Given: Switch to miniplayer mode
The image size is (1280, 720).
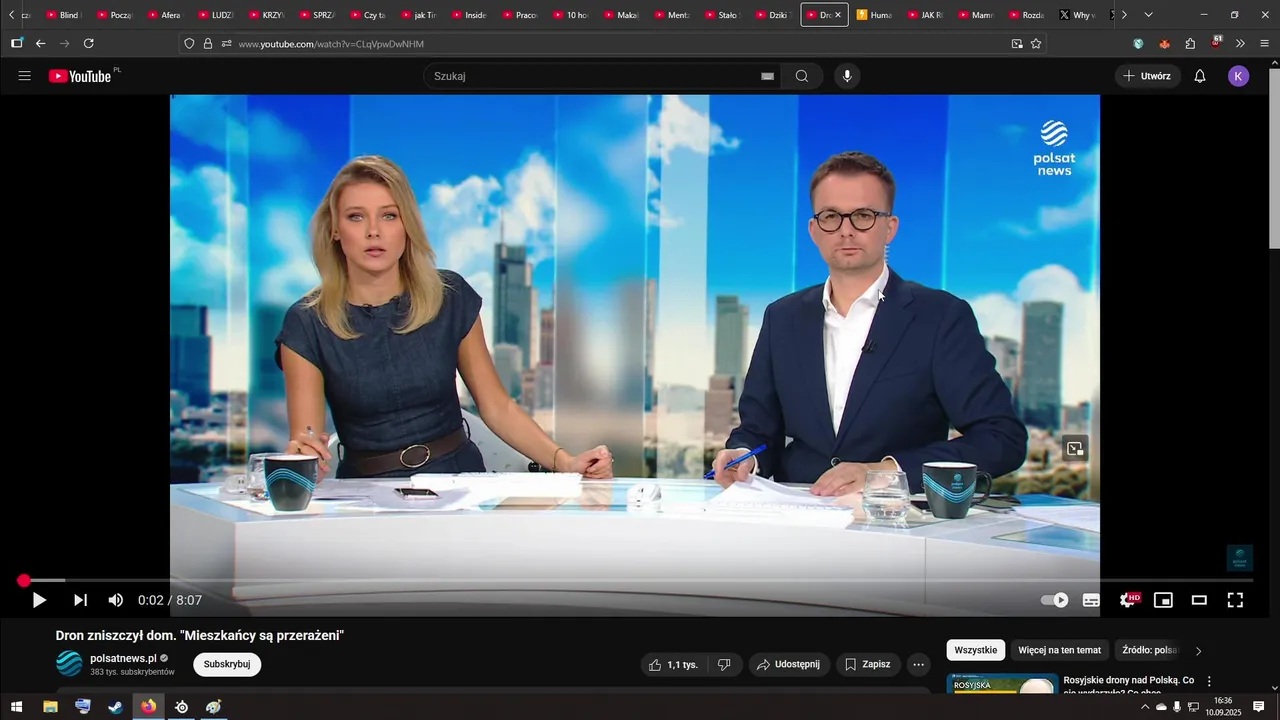Looking at the screenshot, I should [1163, 600].
